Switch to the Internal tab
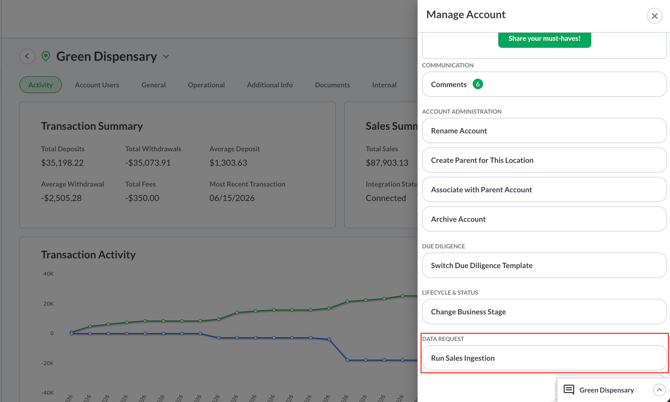The height and width of the screenshot is (402, 670). pyautogui.click(x=384, y=85)
